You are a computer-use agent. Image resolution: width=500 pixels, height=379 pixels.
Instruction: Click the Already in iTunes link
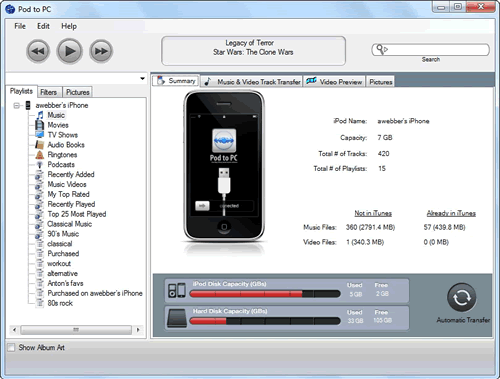point(451,213)
